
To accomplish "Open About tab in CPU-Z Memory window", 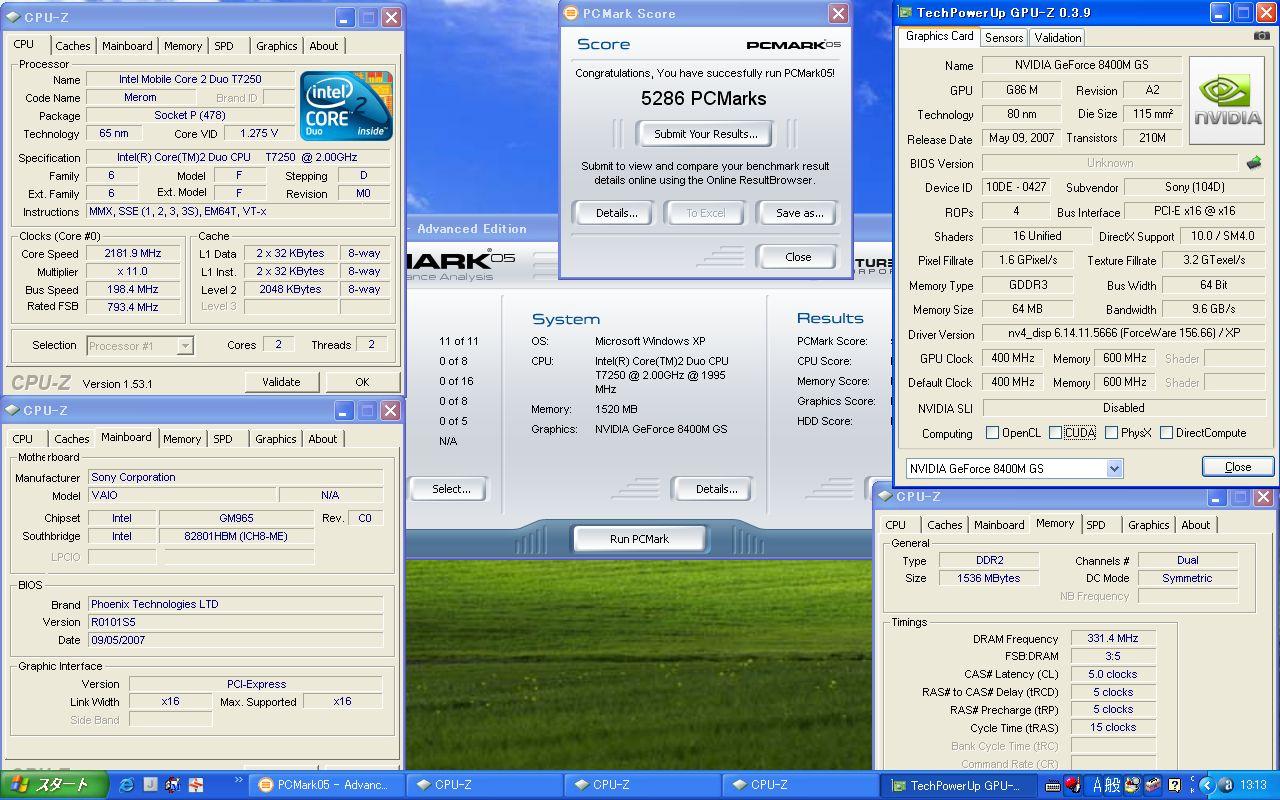I will pos(1195,525).
